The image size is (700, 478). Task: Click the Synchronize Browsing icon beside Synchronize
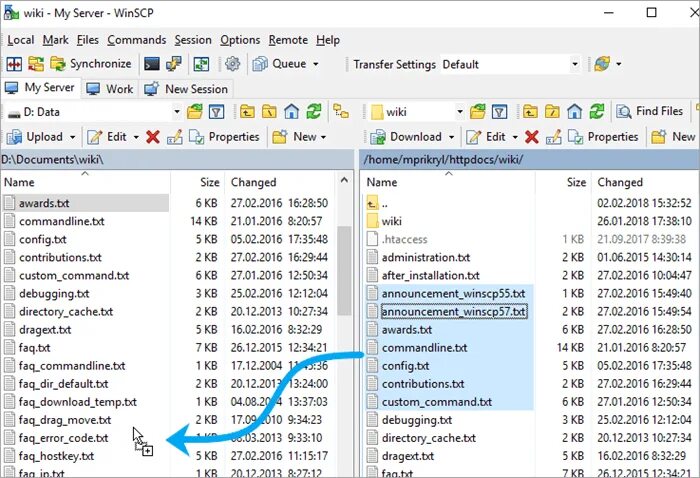tap(36, 64)
